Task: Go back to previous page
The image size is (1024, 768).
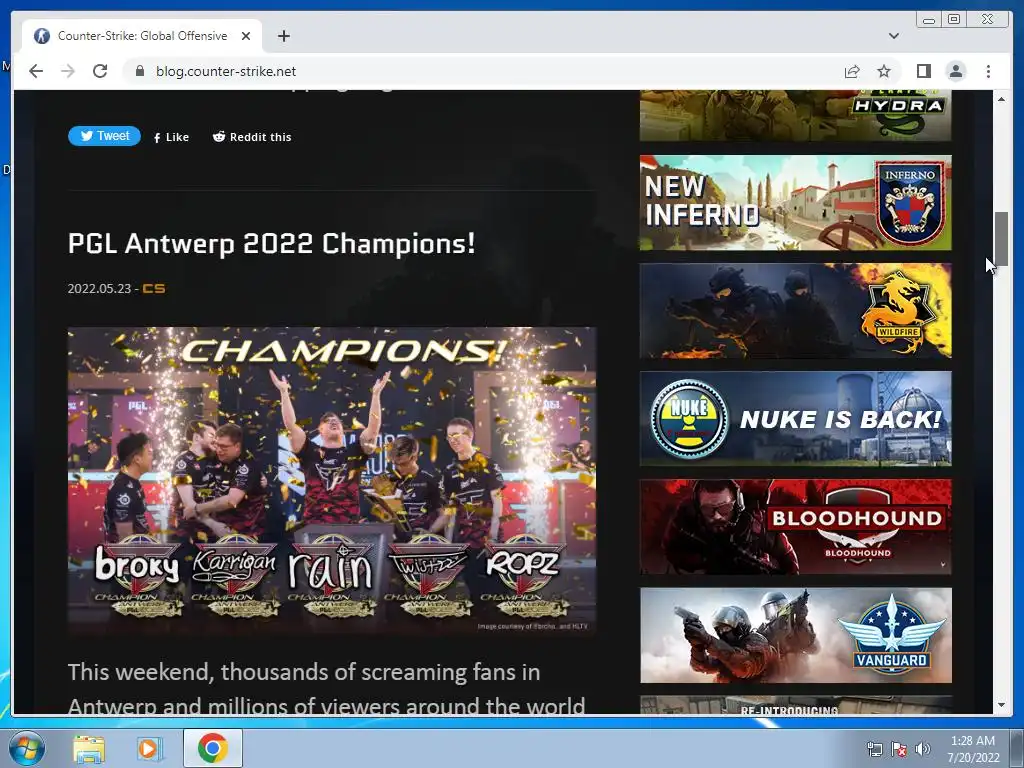Action: (x=36, y=71)
